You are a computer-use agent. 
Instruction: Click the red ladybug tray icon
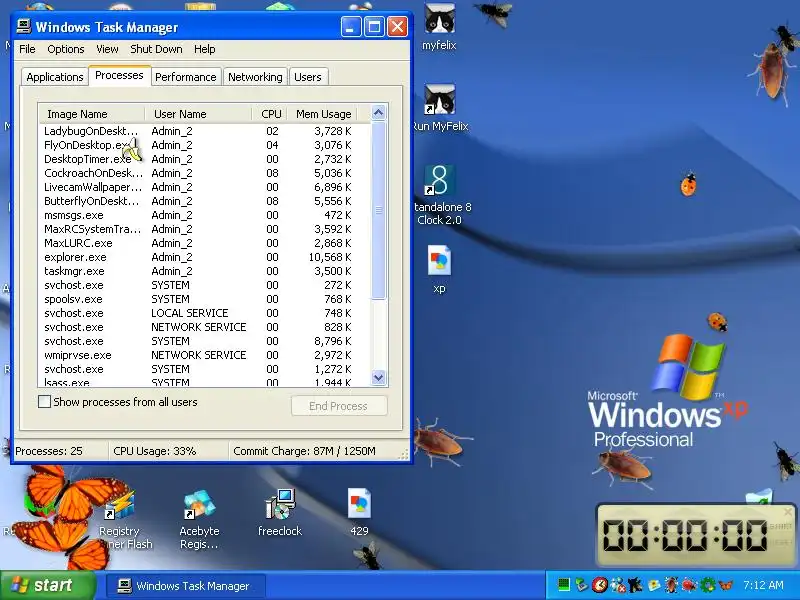pyautogui.click(x=690, y=585)
